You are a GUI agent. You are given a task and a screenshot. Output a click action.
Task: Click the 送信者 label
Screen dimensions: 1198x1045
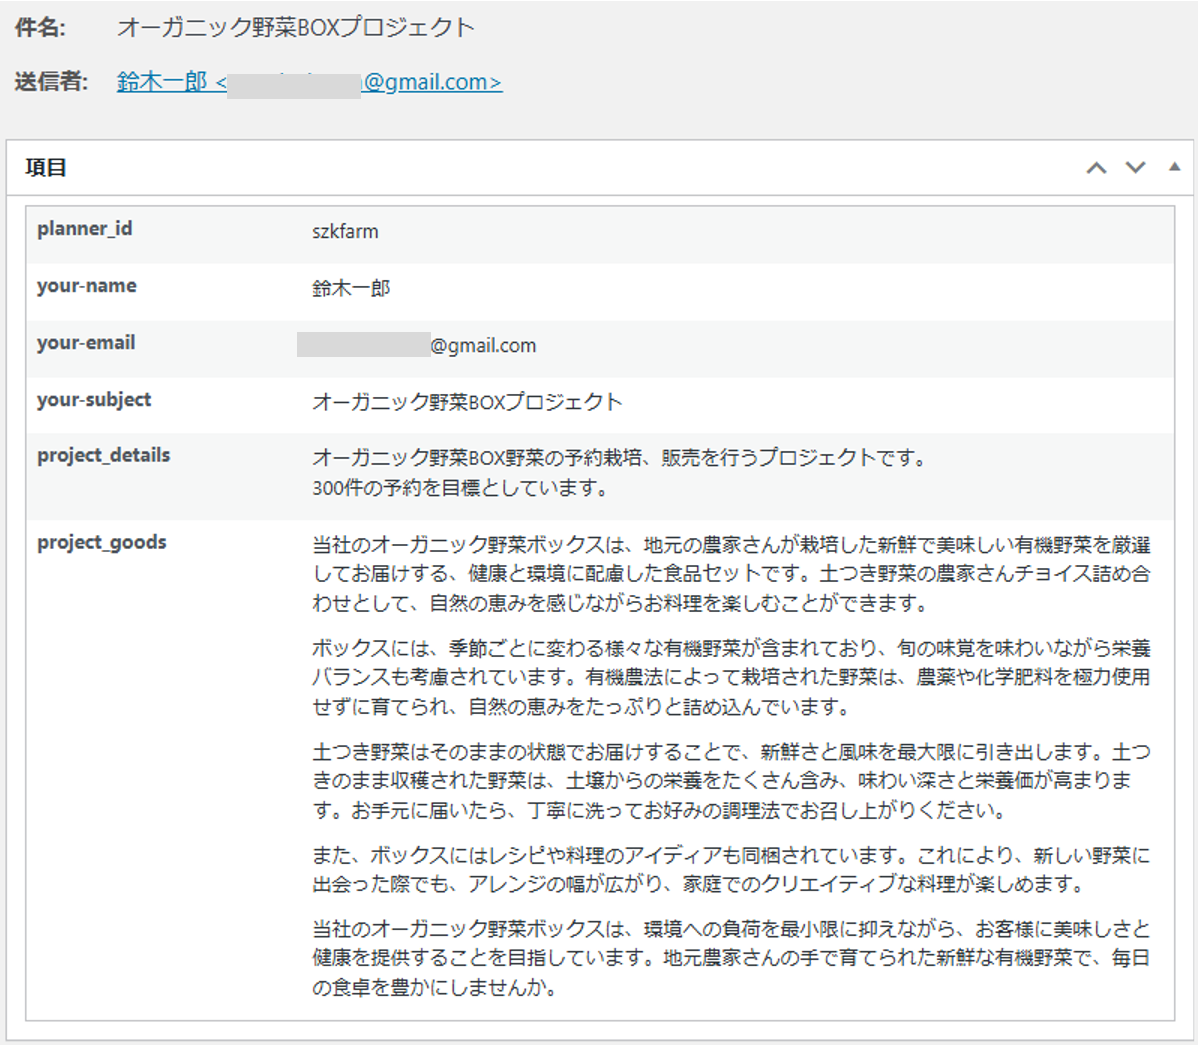(52, 82)
